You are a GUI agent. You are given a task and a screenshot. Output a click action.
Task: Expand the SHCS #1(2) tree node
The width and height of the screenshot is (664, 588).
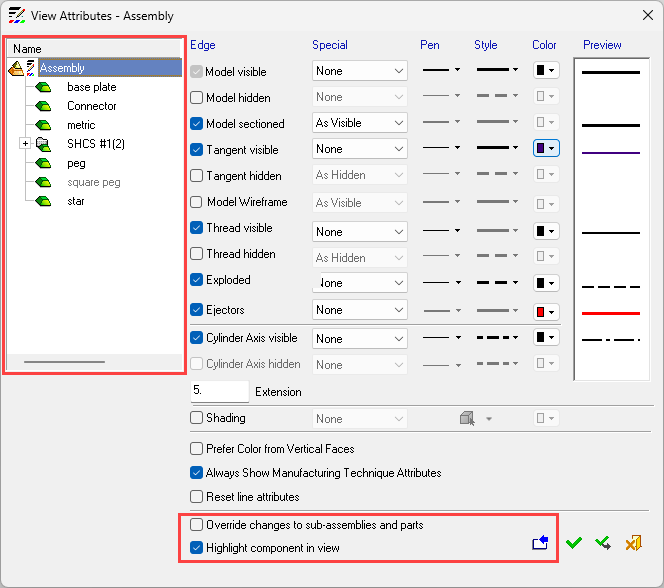point(25,144)
